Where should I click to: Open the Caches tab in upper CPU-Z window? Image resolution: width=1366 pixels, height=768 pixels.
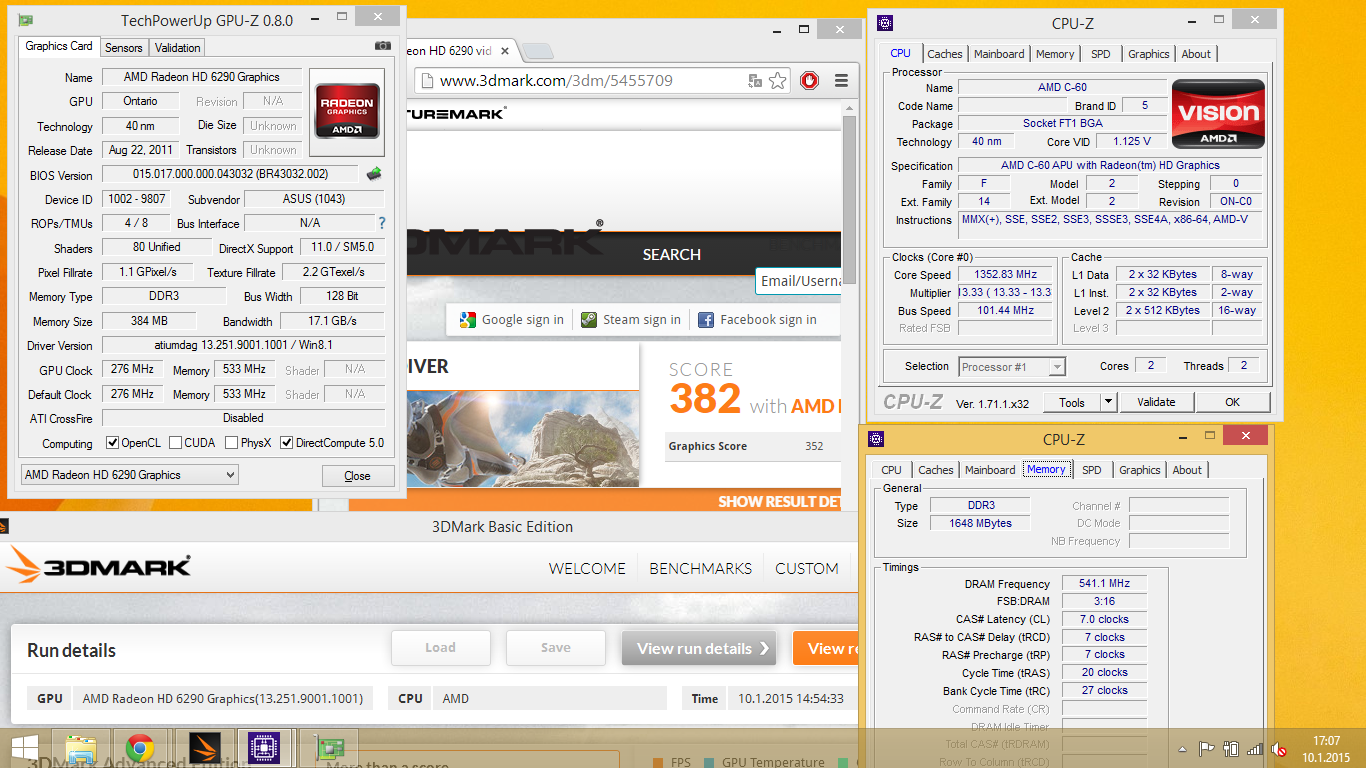click(945, 54)
